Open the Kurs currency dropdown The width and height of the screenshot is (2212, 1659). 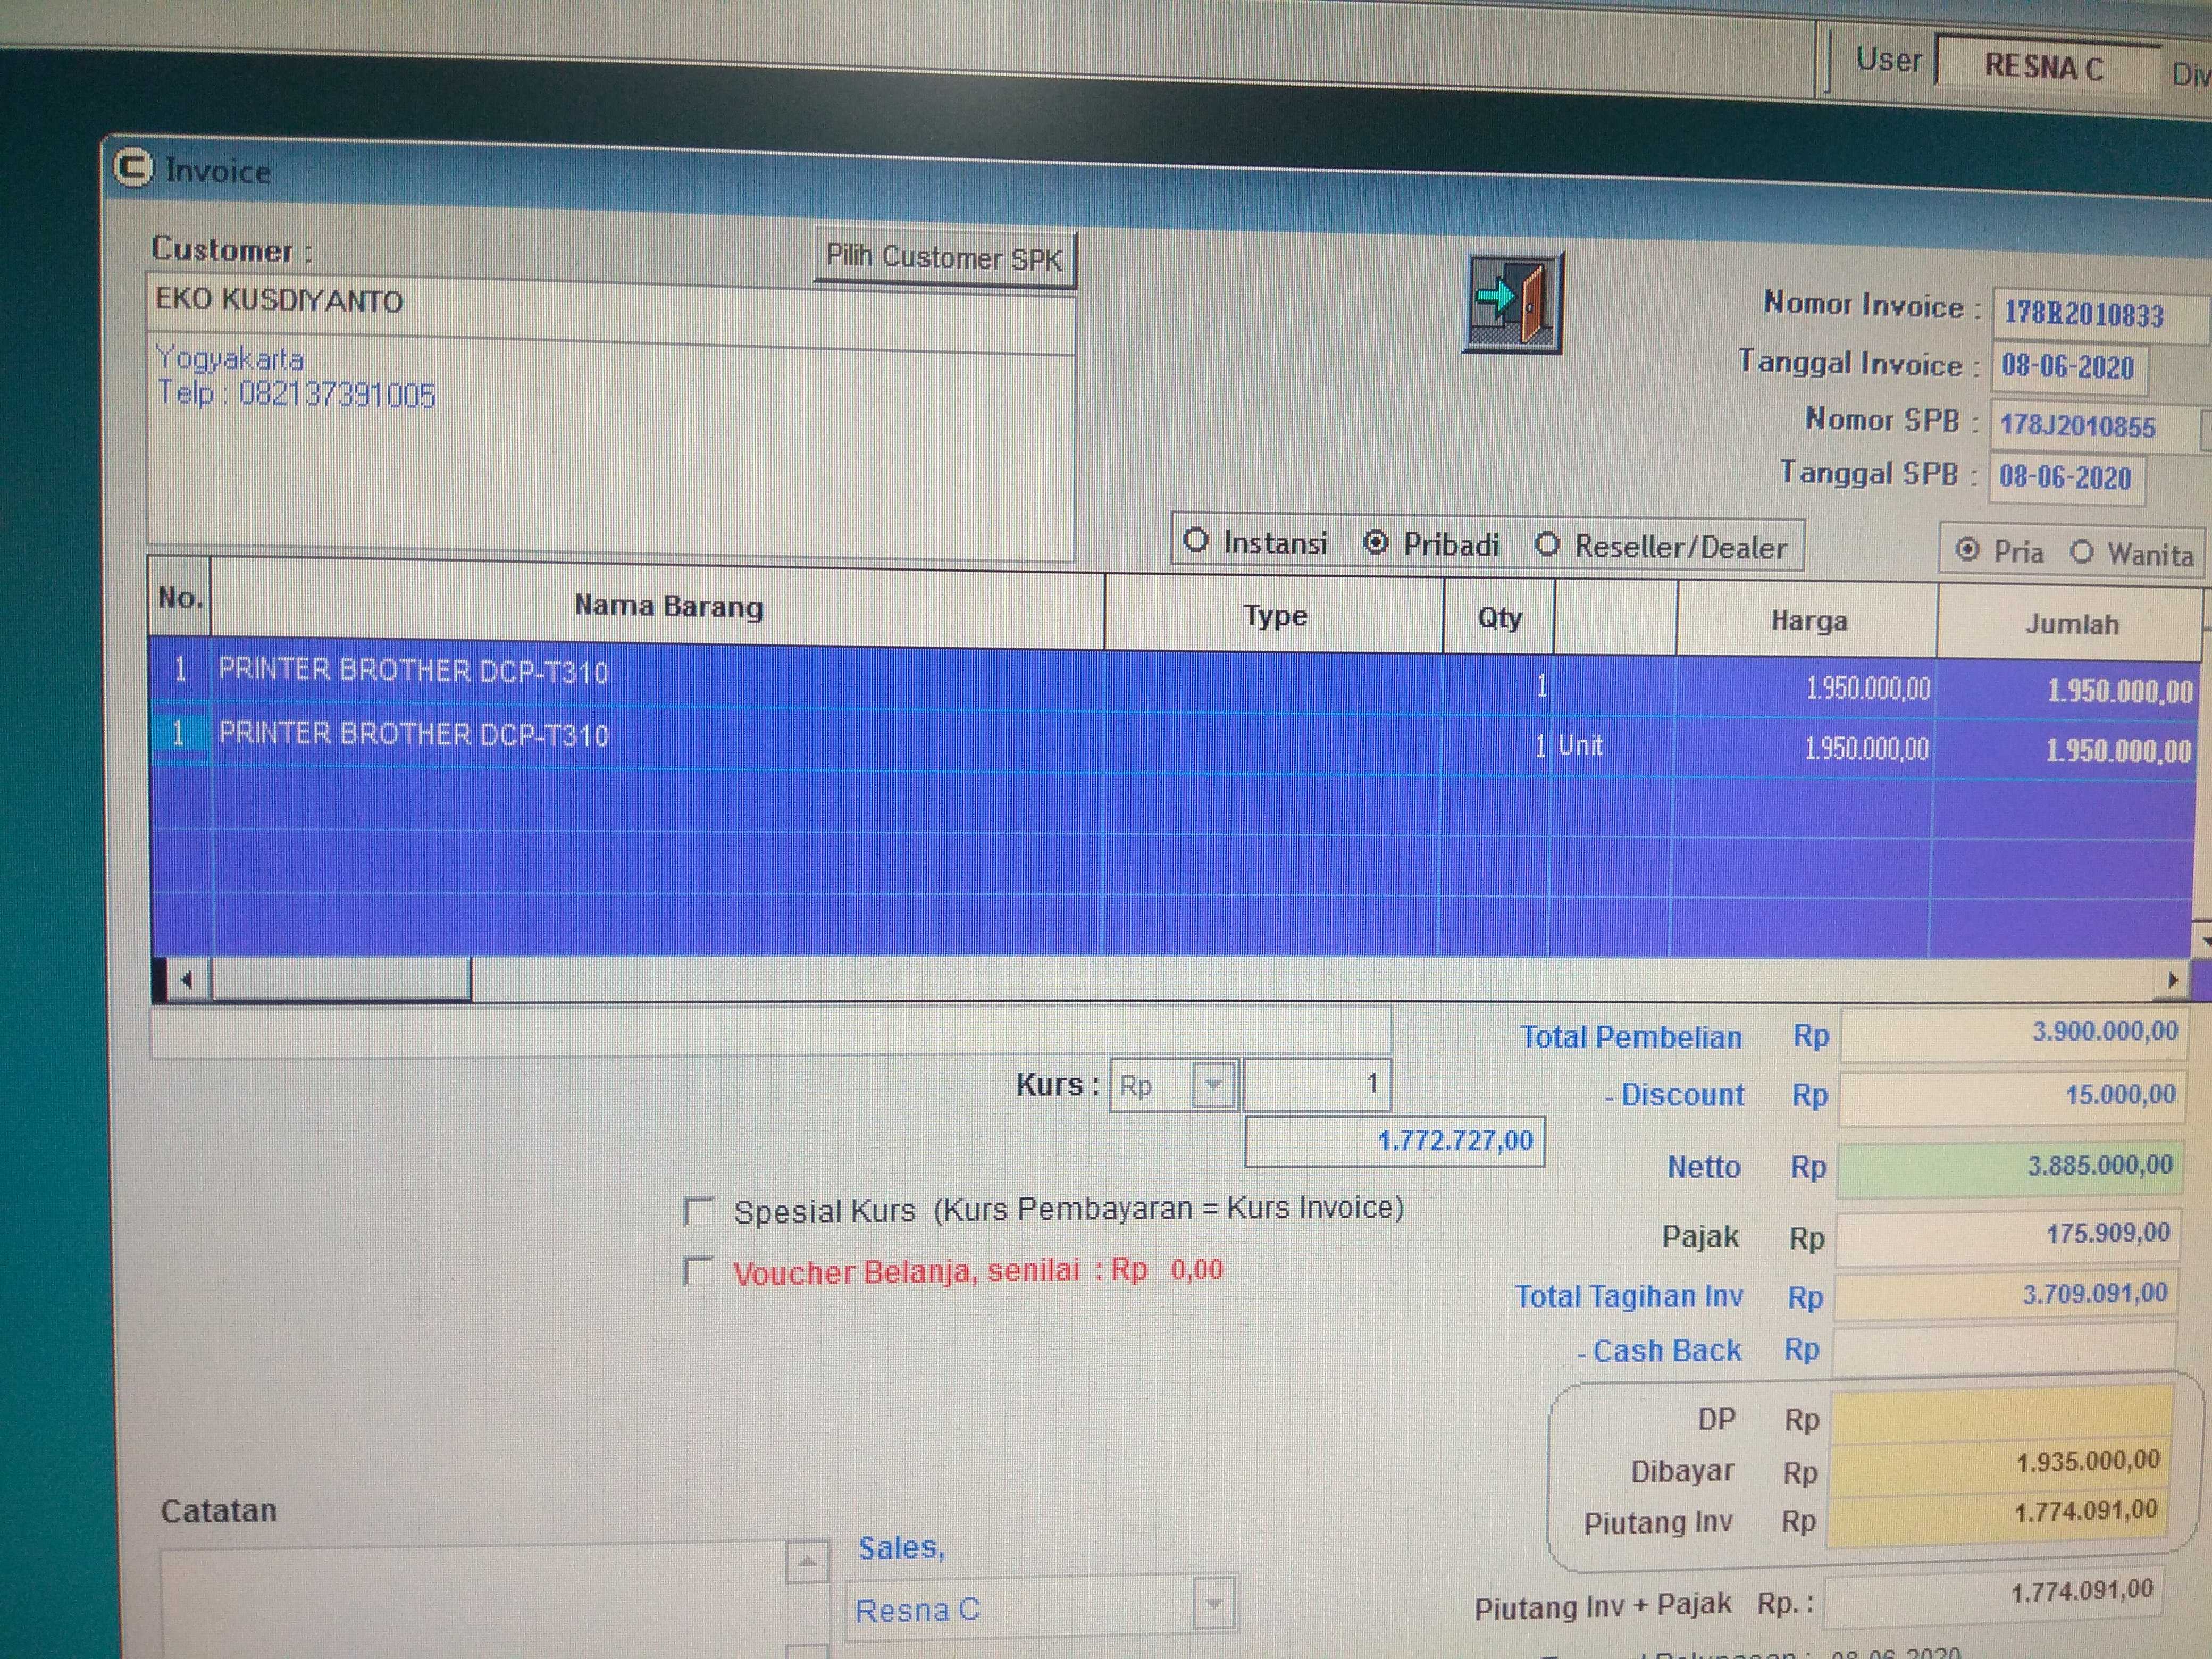coord(1213,1085)
